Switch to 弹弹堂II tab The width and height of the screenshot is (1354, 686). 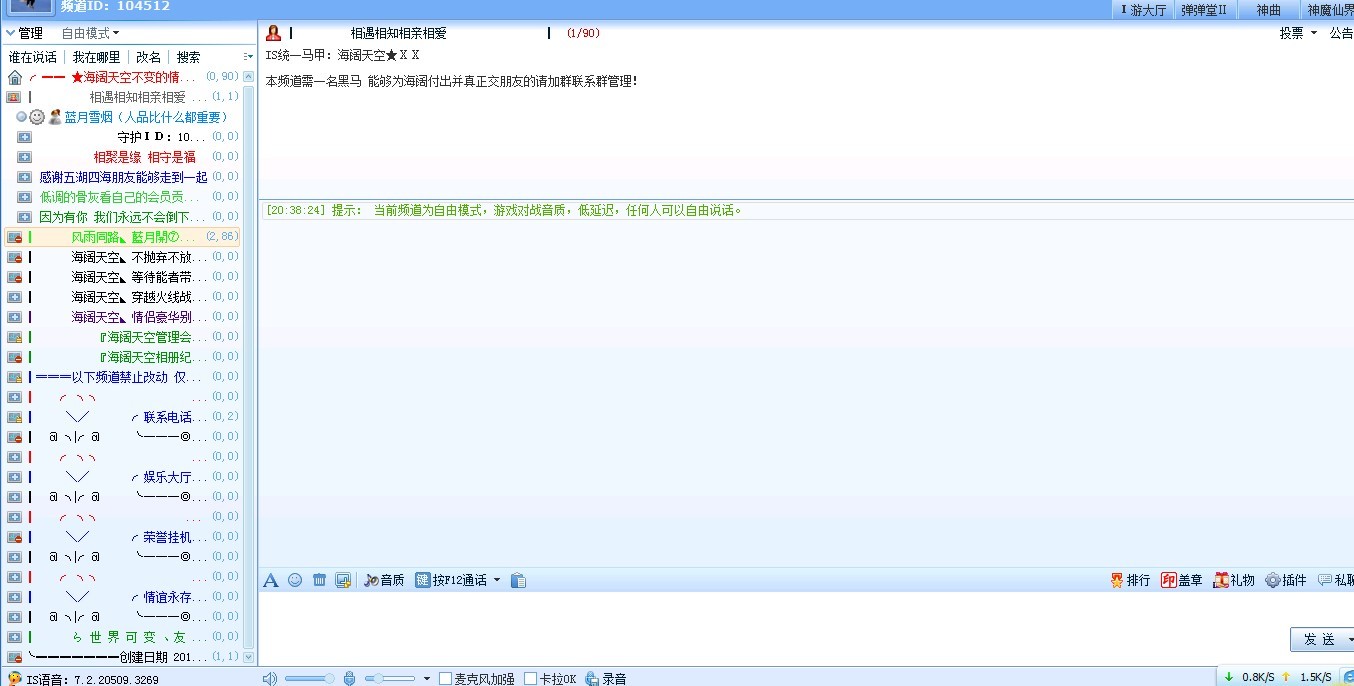click(x=1203, y=10)
